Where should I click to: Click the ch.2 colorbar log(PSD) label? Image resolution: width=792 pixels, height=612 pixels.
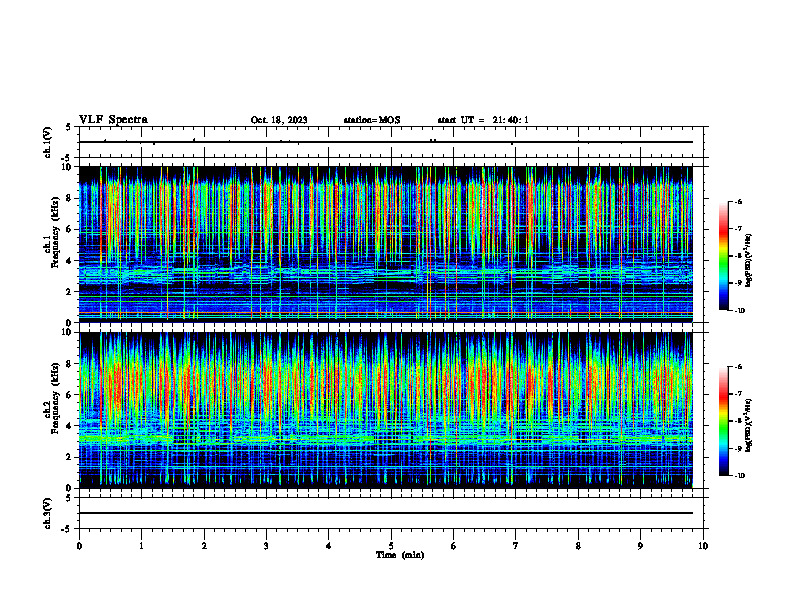click(x=748, y=425)
